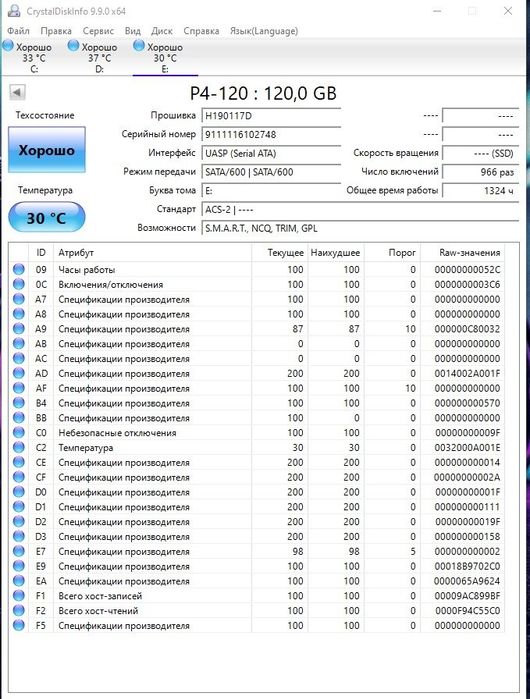Click the Текущее column header
Screen dimensions: 530x699
point(279,253)
